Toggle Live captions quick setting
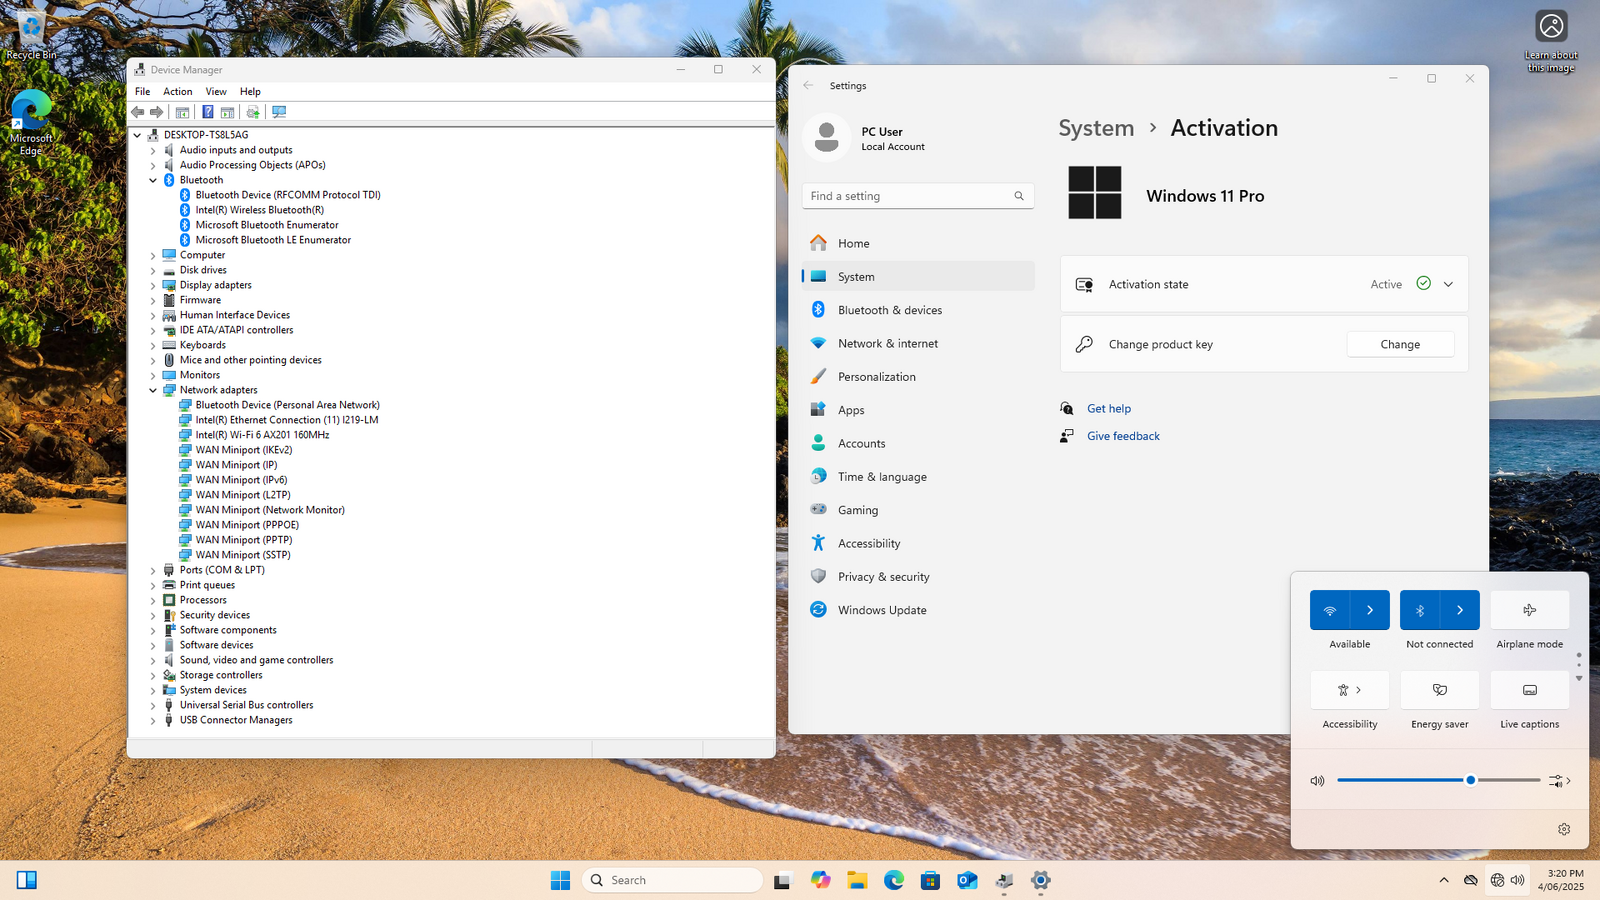Viewport: 1600px width, 900px height. 1530,690
